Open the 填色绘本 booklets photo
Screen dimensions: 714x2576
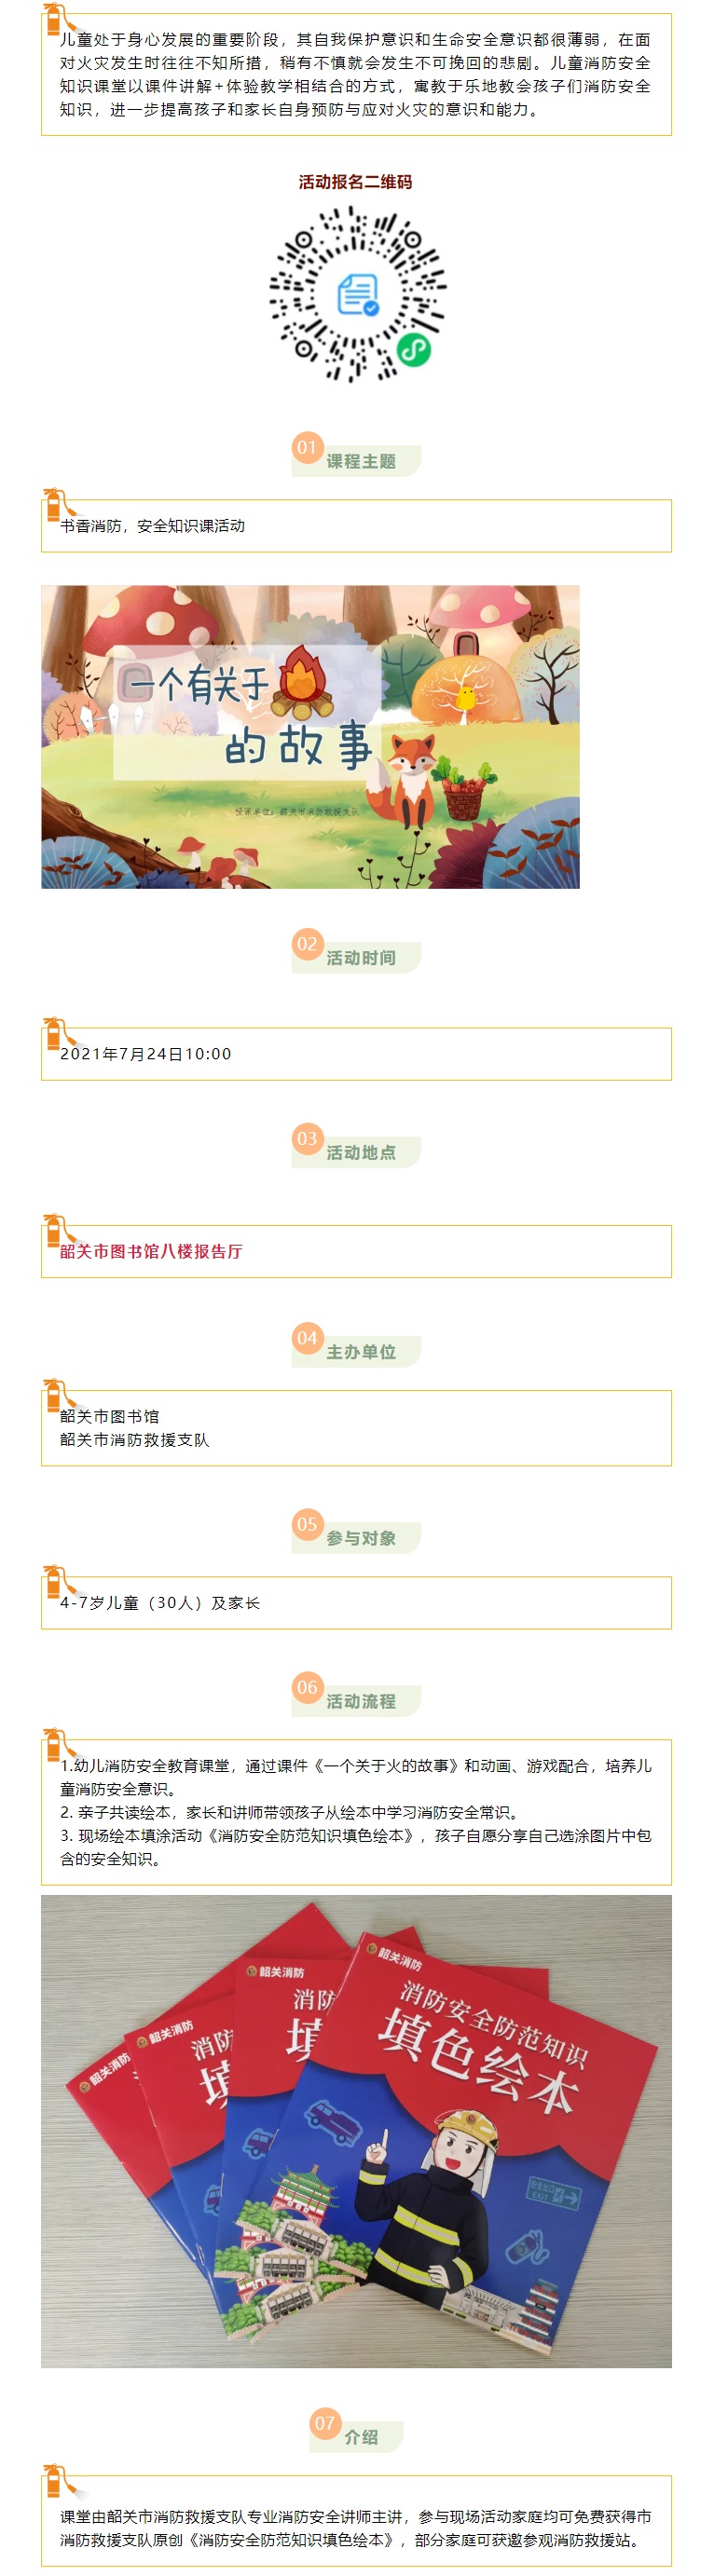[x=356, y=2131]
